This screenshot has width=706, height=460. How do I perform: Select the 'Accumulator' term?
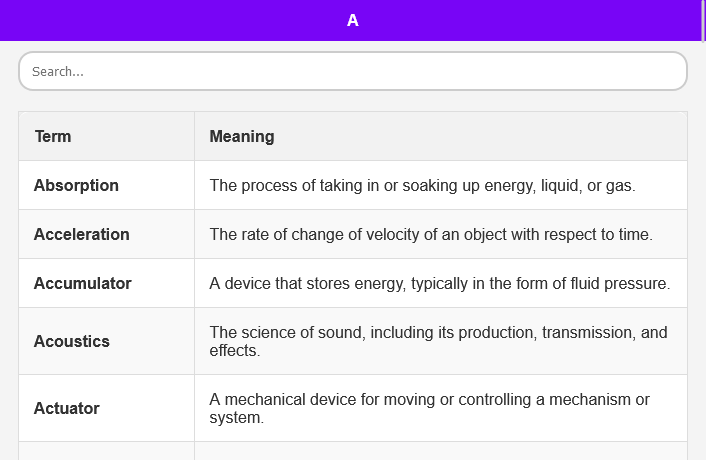[x=82, y=284]
